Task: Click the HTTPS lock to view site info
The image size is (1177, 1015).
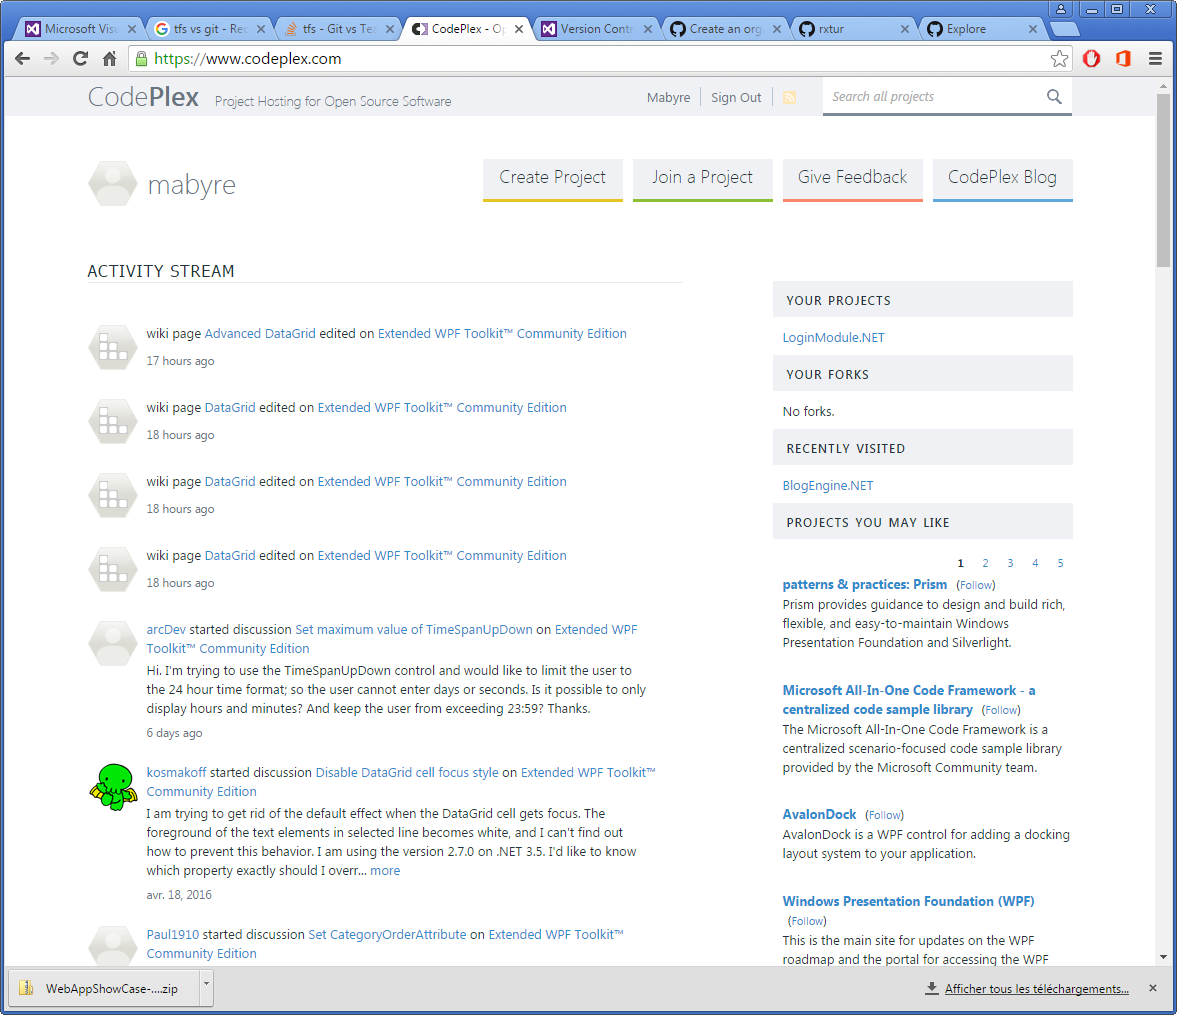Action: (x=141, y=59)
